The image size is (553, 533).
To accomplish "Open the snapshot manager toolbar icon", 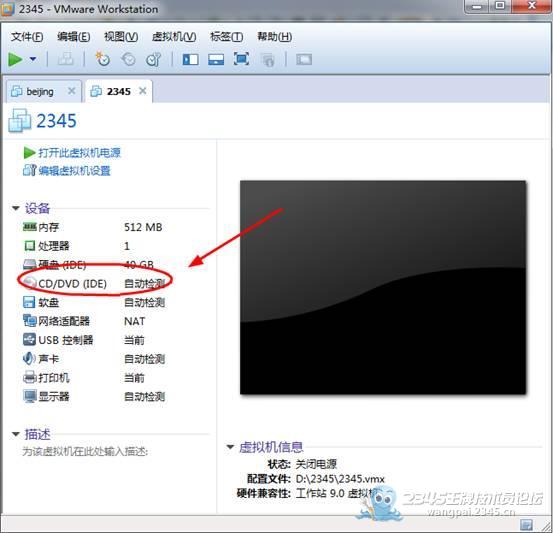I will [154, 59].
